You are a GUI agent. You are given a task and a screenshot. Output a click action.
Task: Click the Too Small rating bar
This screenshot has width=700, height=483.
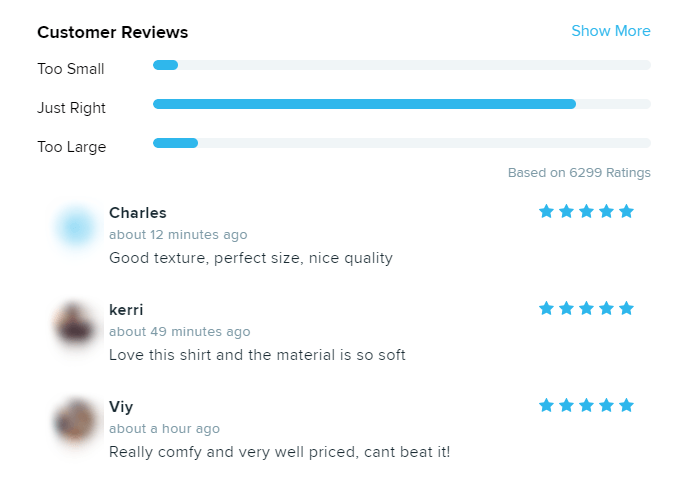(x=401, y=65)
